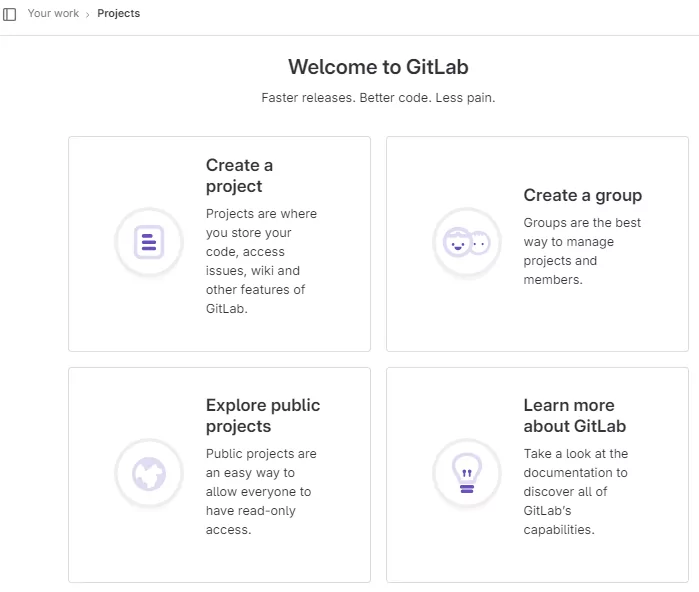Toggle the sidebar panel icon
The height and width of the screenshot is (592, 699).
[10, 14]
